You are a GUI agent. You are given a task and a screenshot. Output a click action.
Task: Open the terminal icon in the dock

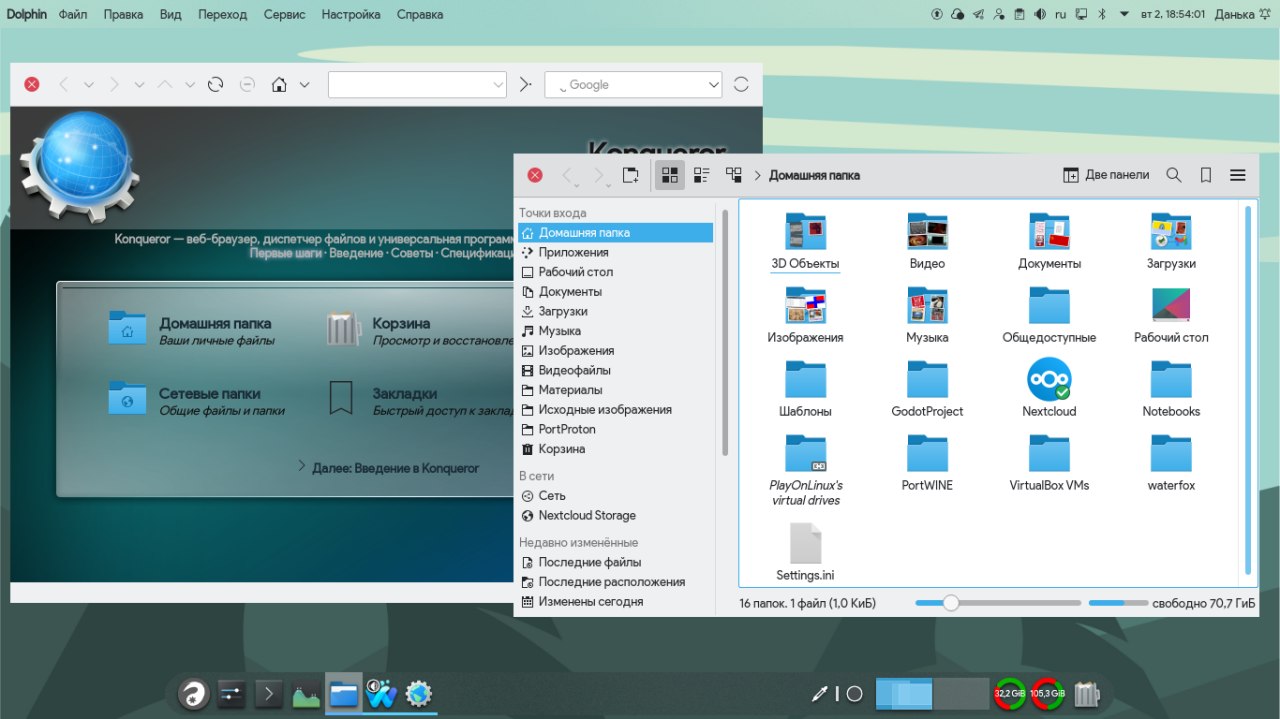[x=268, y=693]
